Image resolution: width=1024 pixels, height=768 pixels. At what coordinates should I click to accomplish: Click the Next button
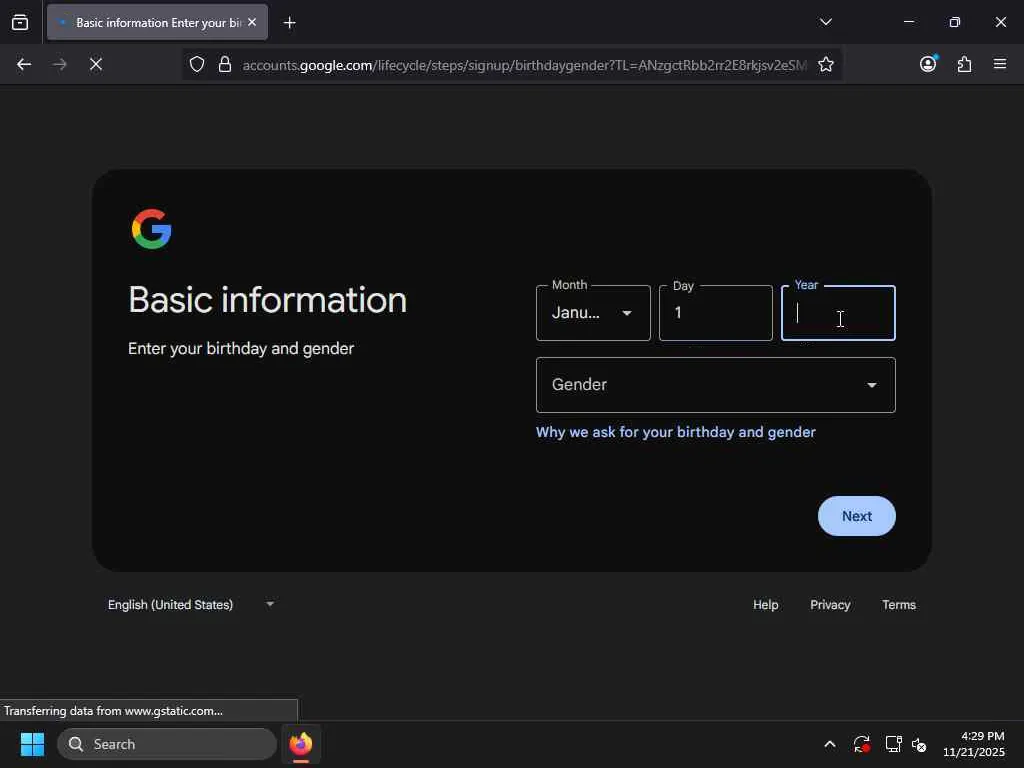(856, 516)
